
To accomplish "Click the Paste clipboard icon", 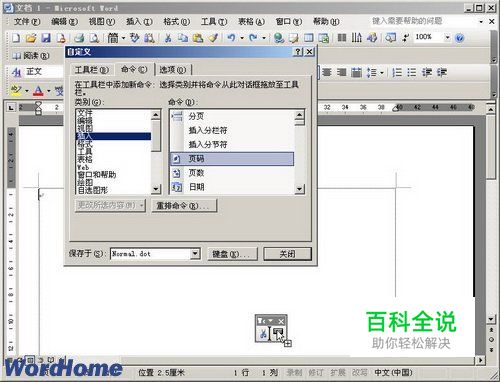I will (x=198, y=38).
